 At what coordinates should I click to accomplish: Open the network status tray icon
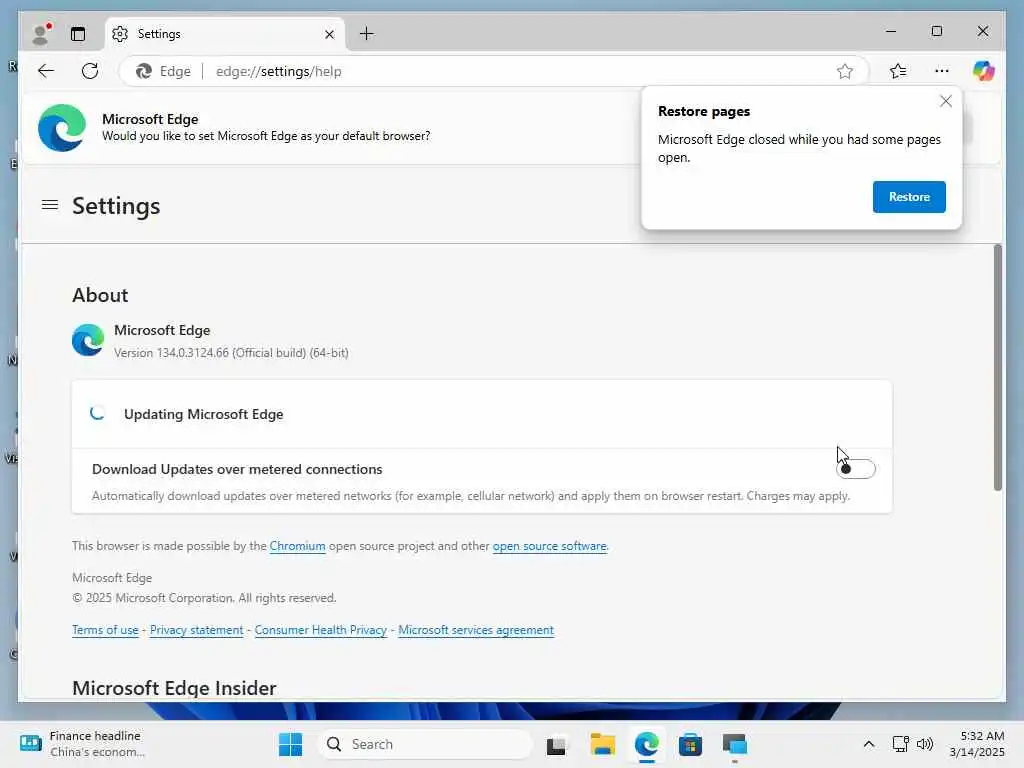(x=901, y=744)
